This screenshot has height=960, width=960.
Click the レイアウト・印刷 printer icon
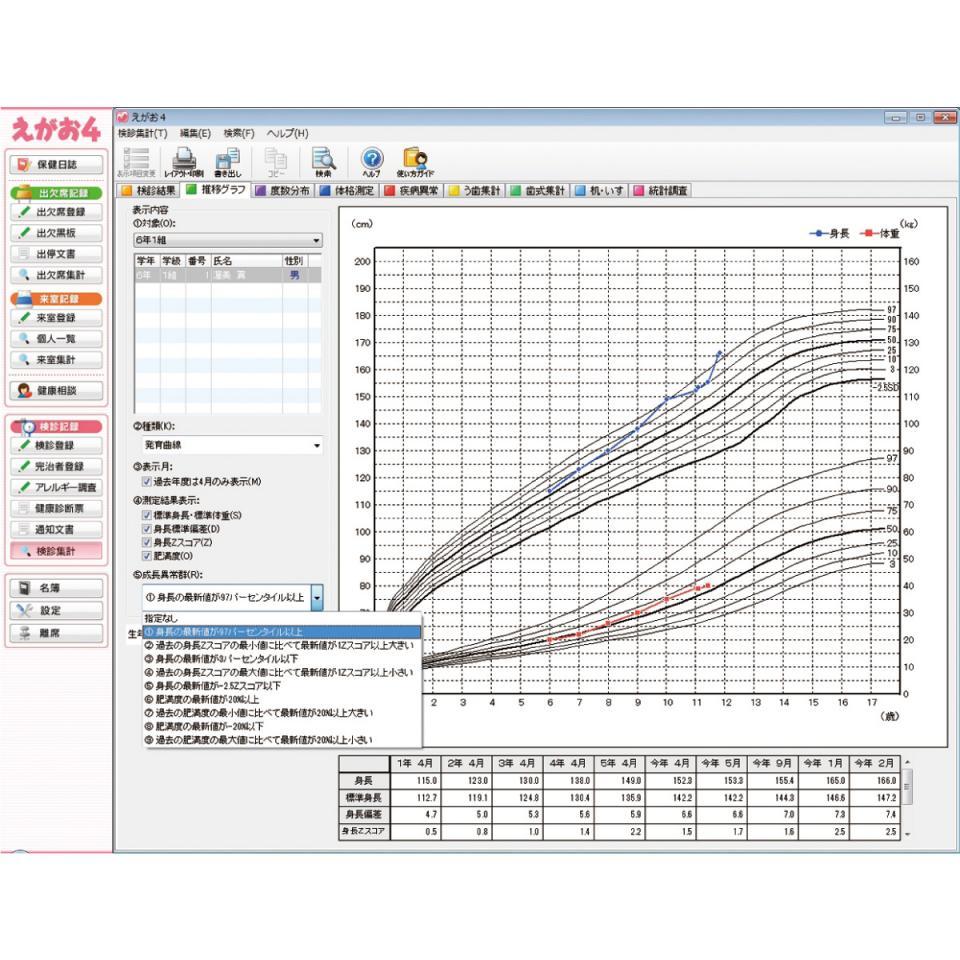pyautogui.click(x=184, y=162)
